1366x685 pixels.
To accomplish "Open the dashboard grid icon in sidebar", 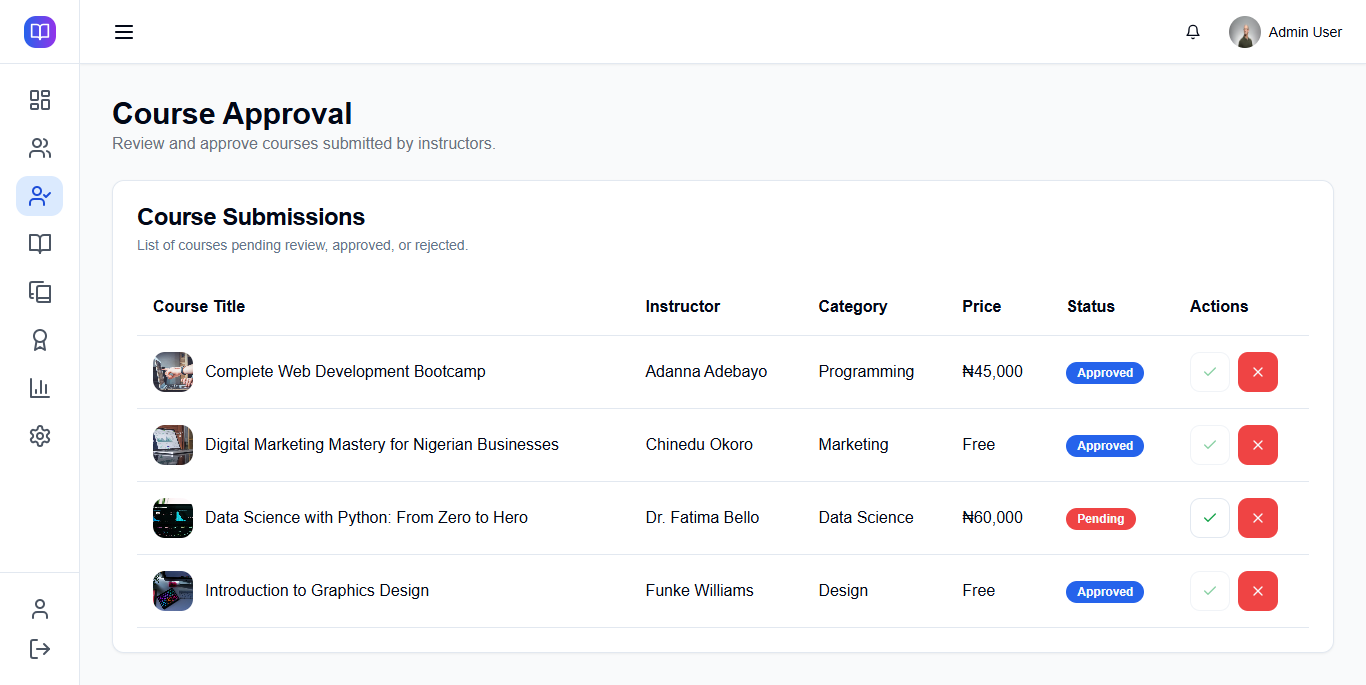I will (x=40, y=100).
